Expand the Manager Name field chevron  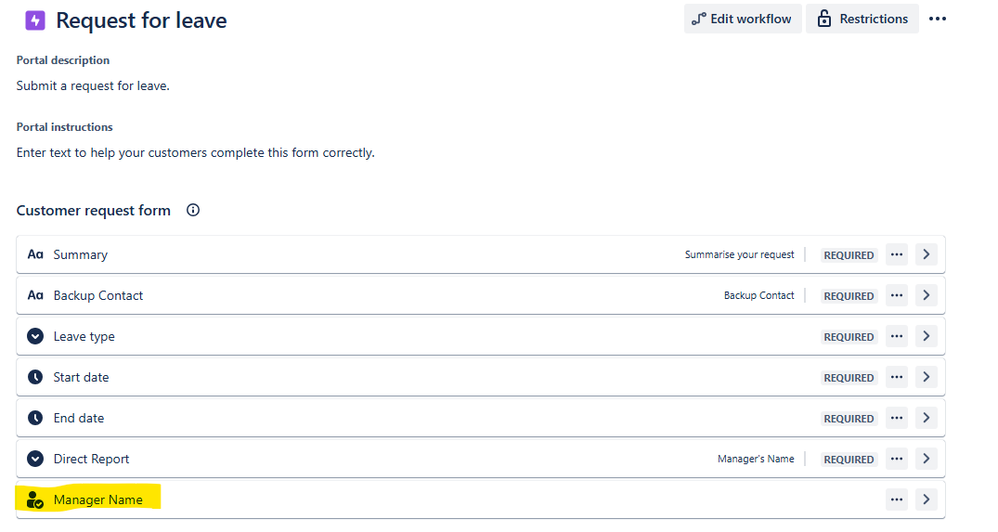coord(926,500)
